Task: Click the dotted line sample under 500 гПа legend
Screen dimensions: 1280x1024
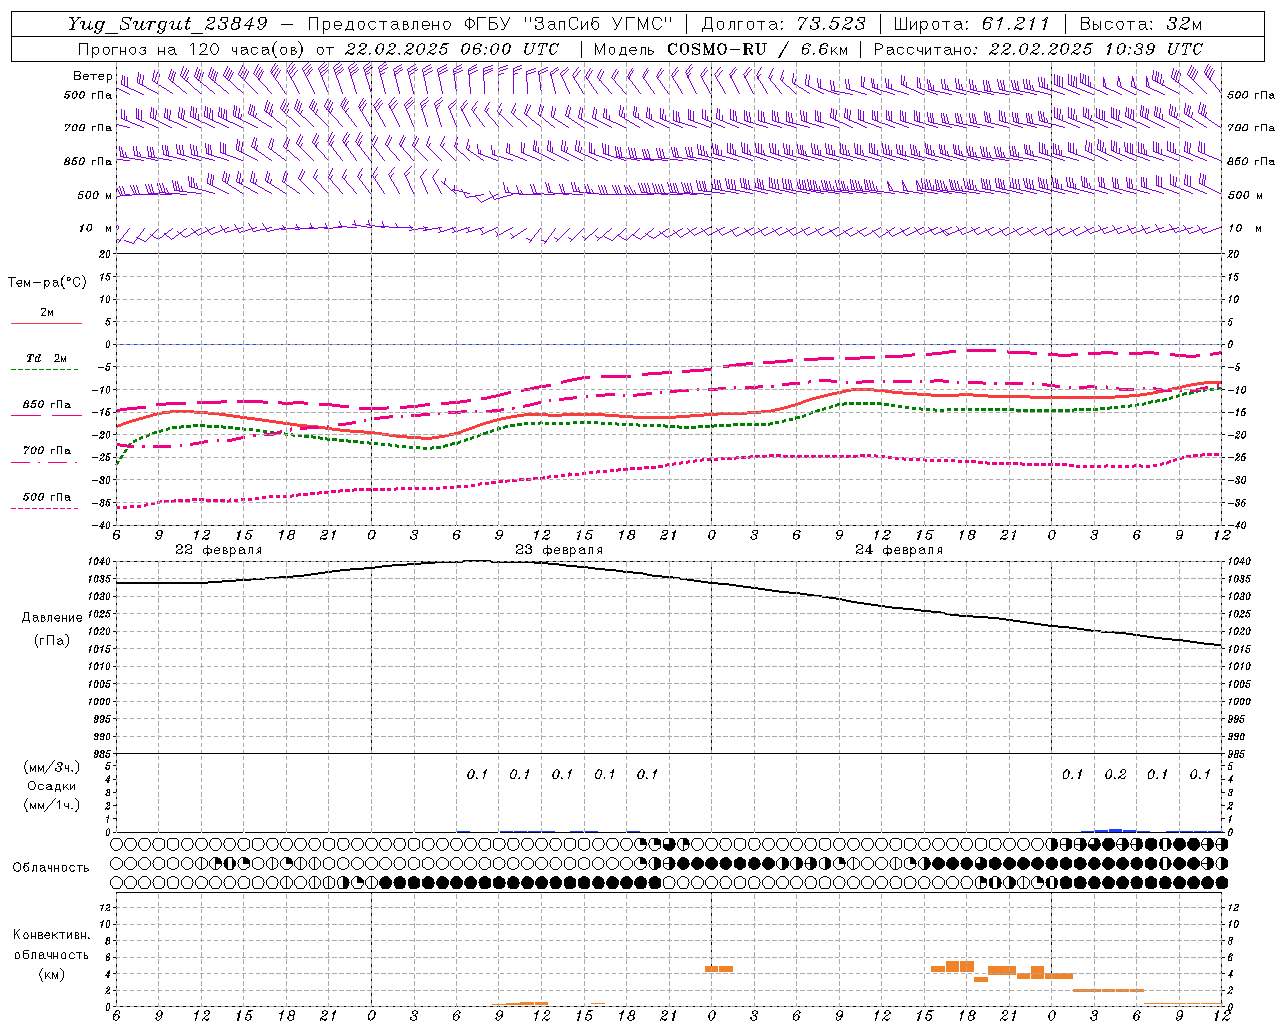Action: tap(45, 508)
